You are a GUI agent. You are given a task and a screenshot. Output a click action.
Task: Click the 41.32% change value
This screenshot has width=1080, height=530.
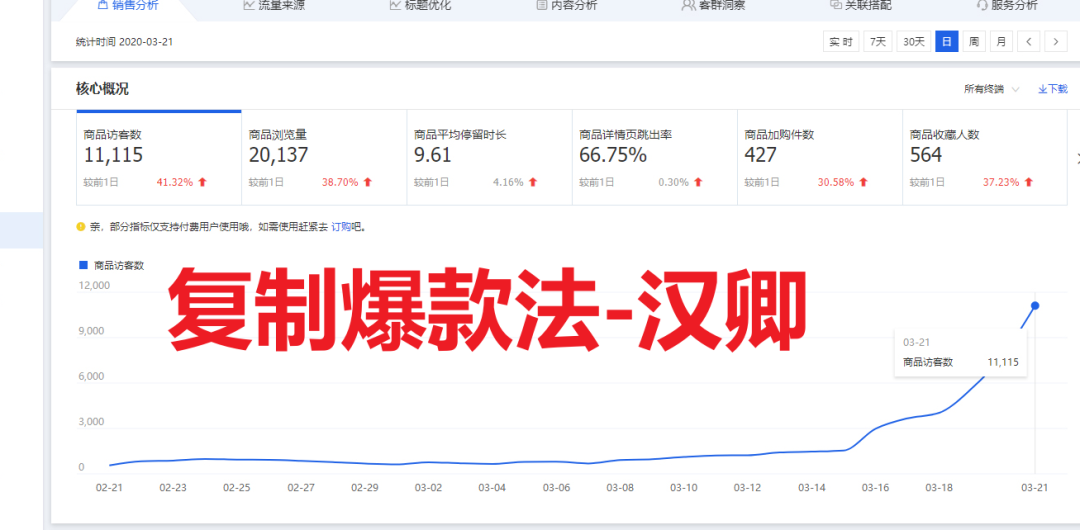(175, 183)
